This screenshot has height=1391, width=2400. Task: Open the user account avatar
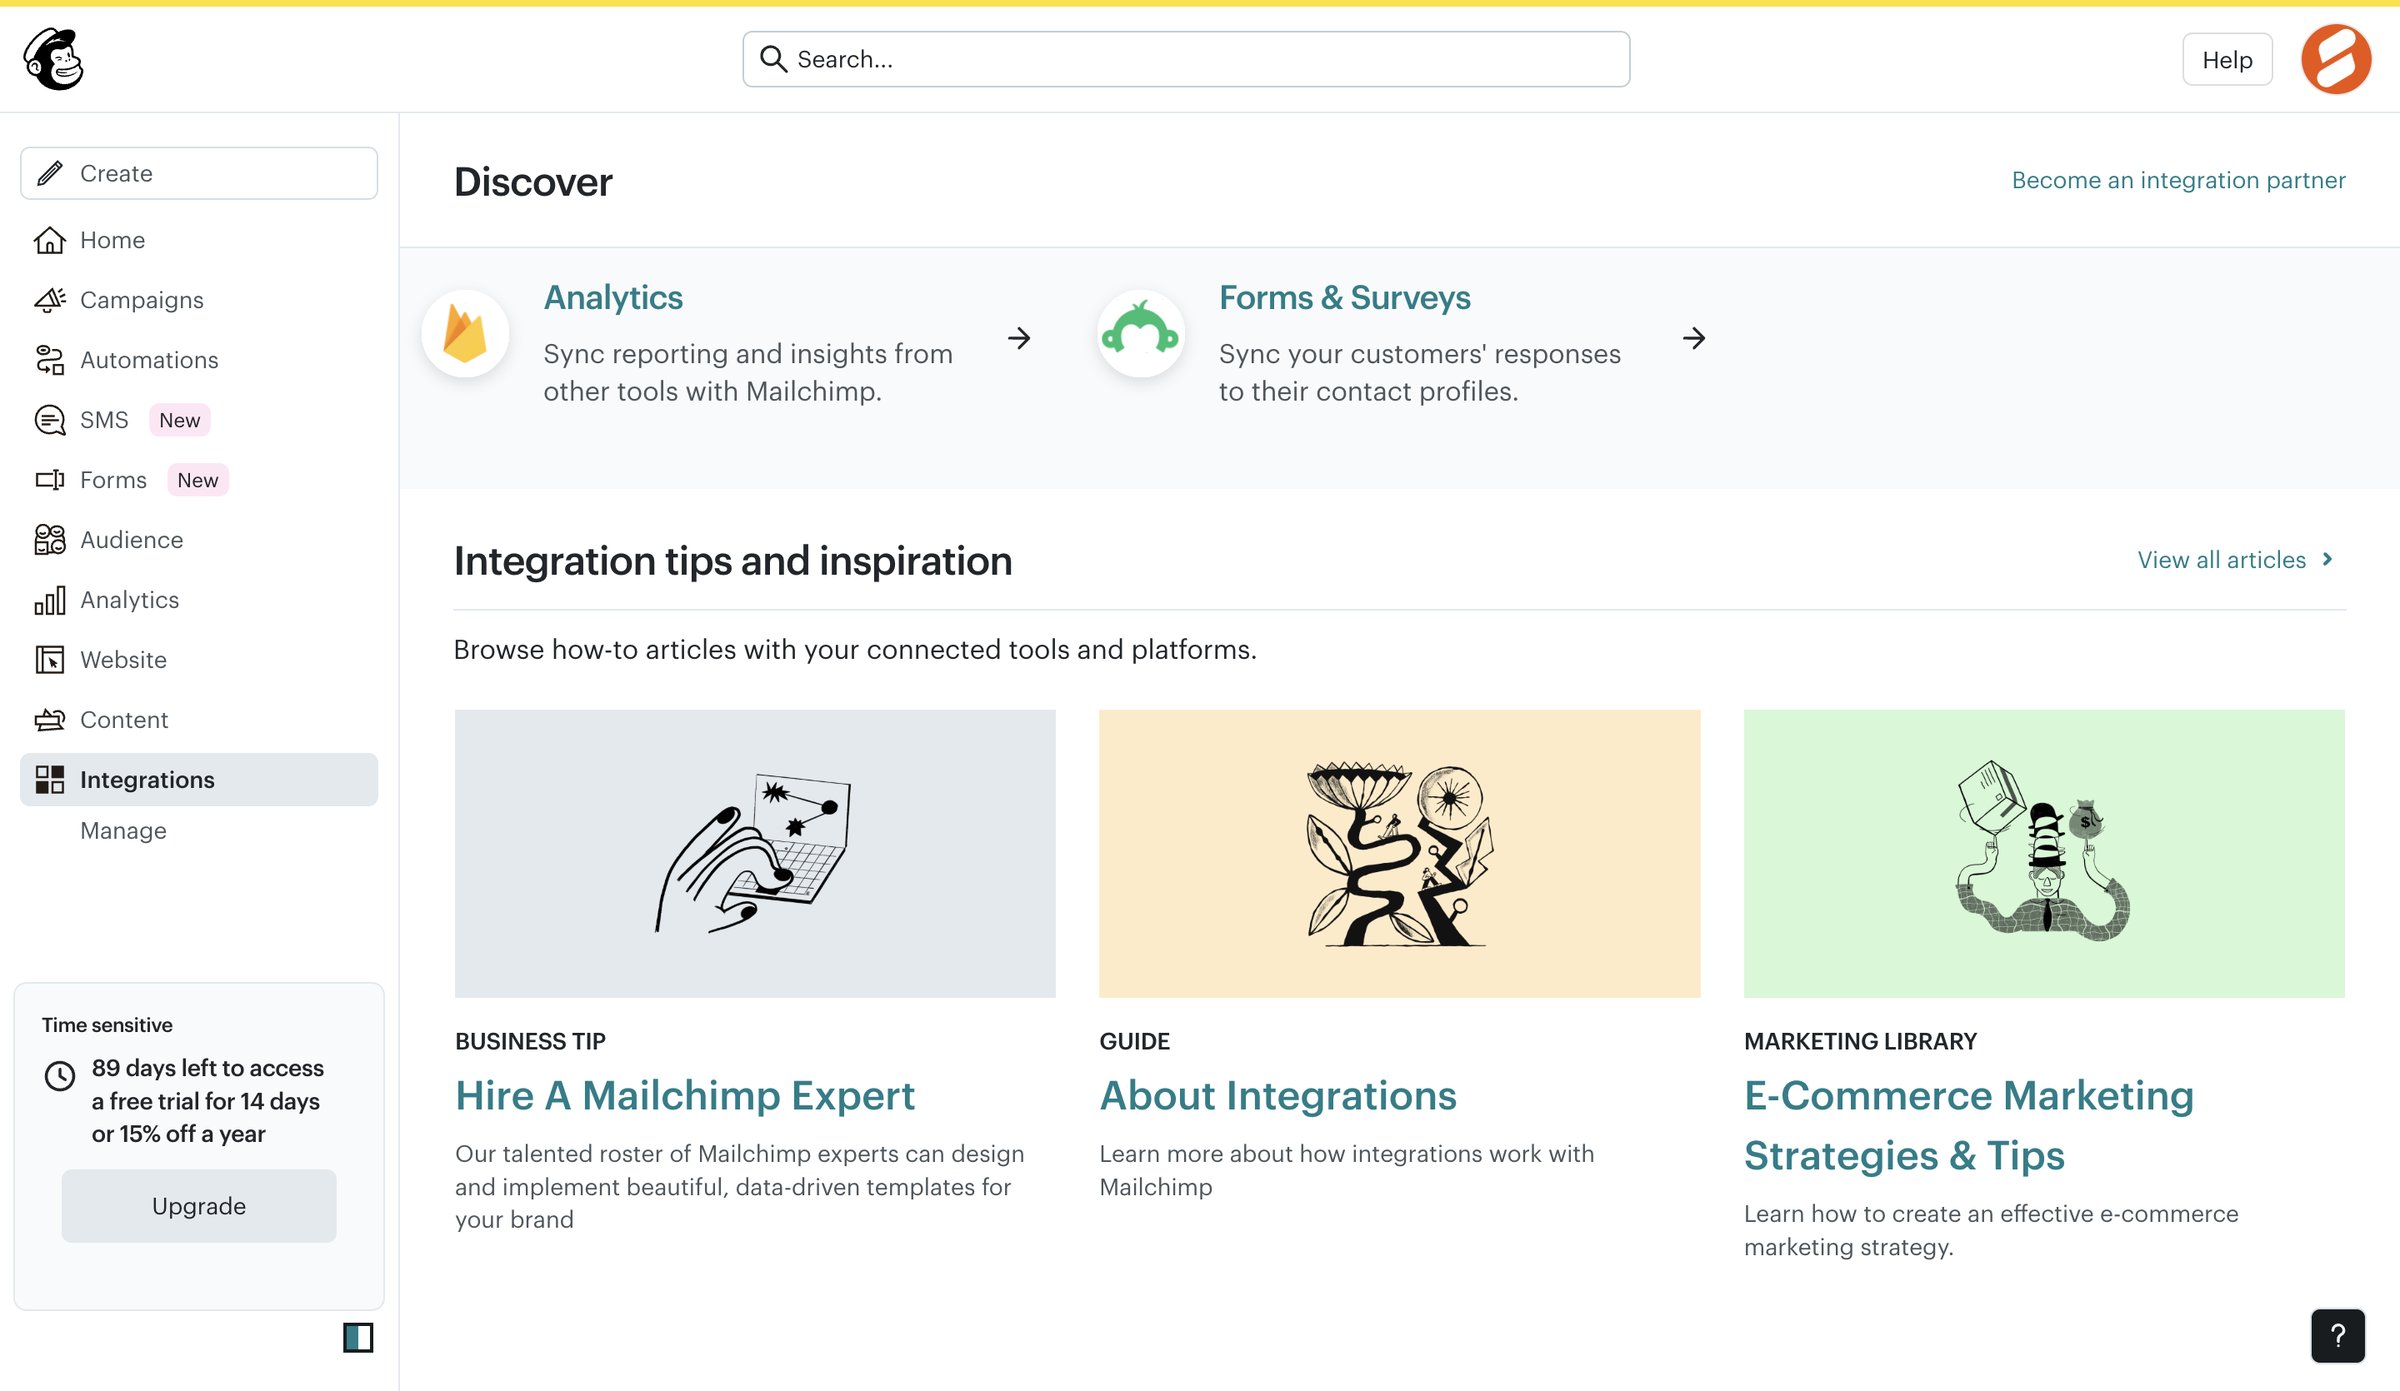[2336, 59]
